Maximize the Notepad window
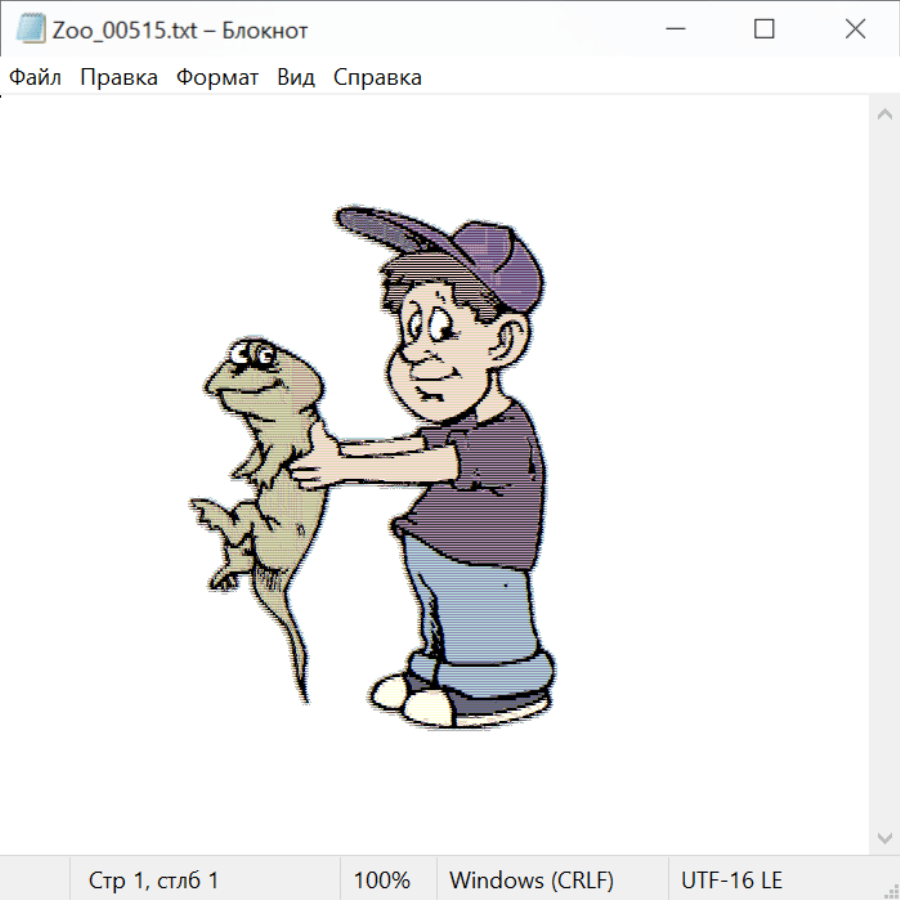900x900 pixels. tap(764, 30)
